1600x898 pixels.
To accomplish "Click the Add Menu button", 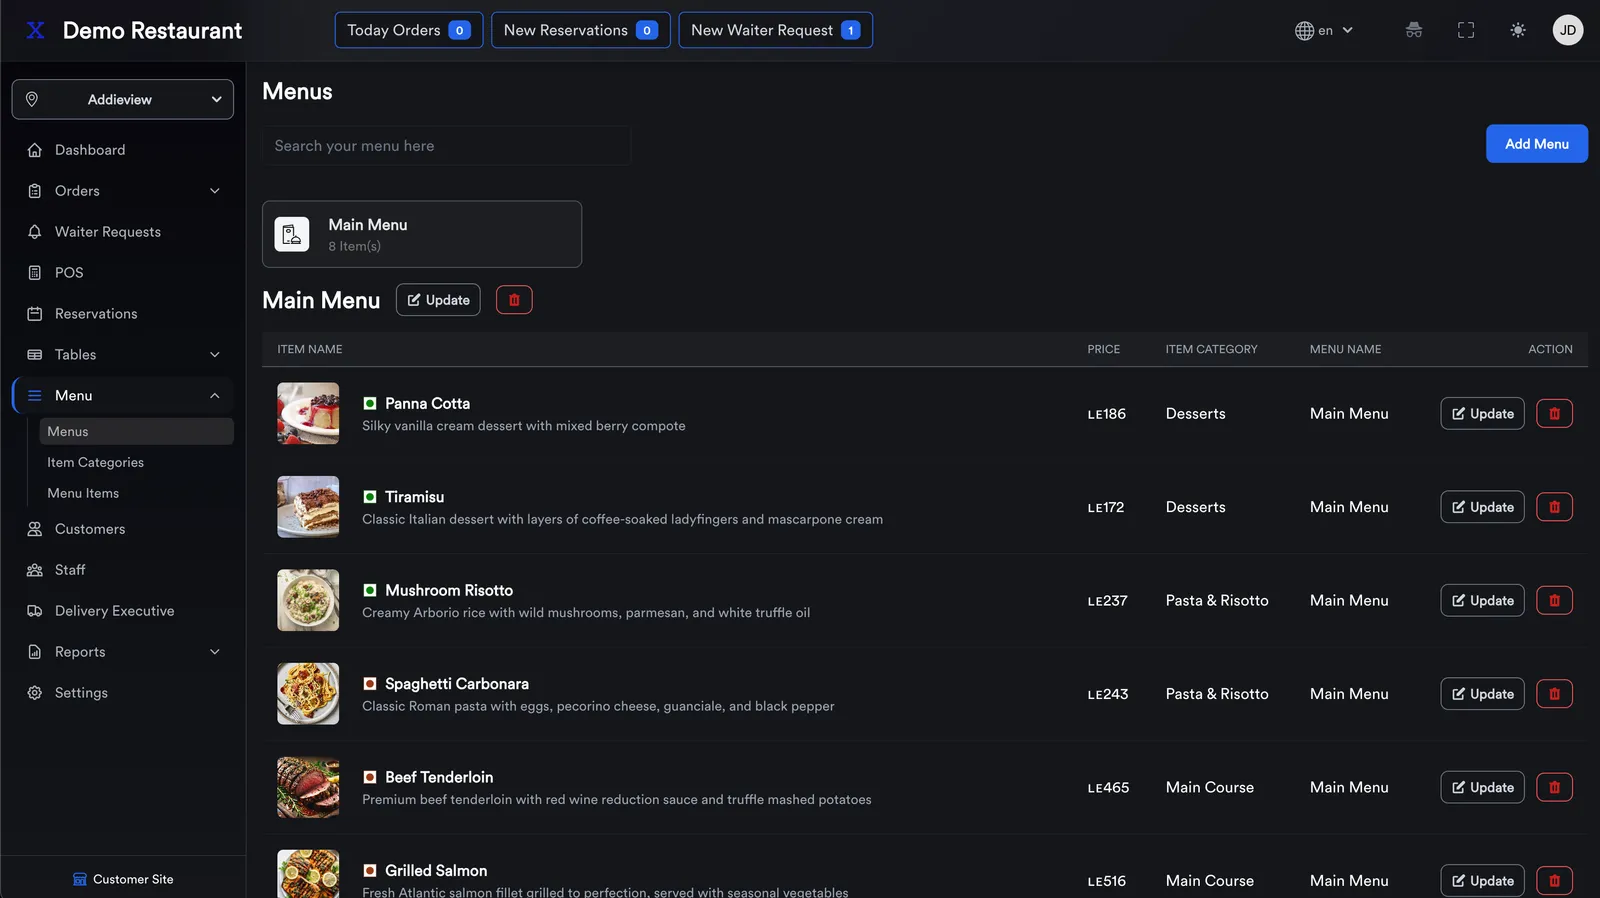I will [x=1537, y=144].
